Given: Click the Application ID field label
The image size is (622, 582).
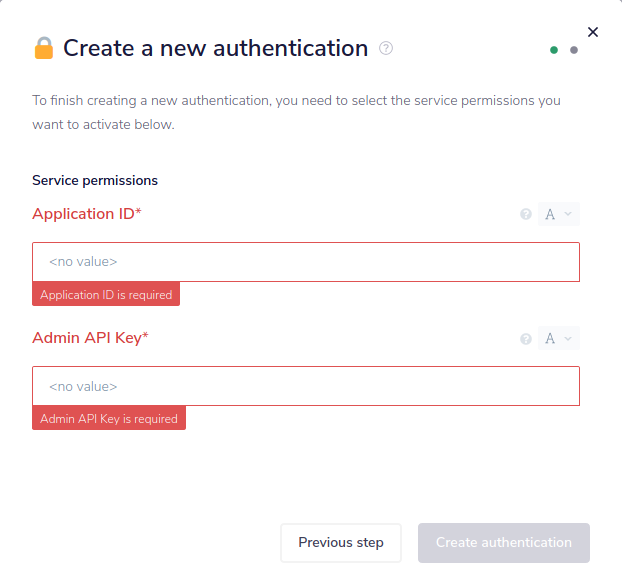Looking at the screenshot, I should point(87,214).
